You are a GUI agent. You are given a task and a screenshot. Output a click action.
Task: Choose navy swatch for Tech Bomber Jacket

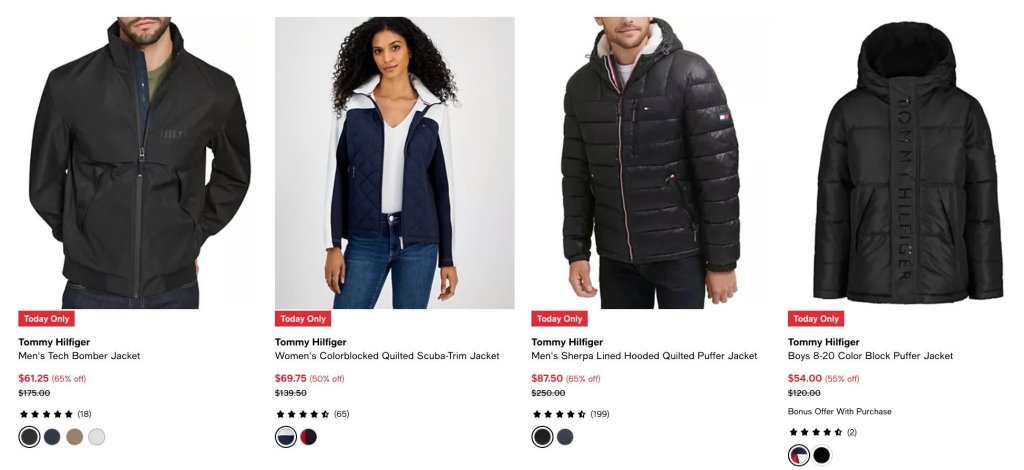52,437
